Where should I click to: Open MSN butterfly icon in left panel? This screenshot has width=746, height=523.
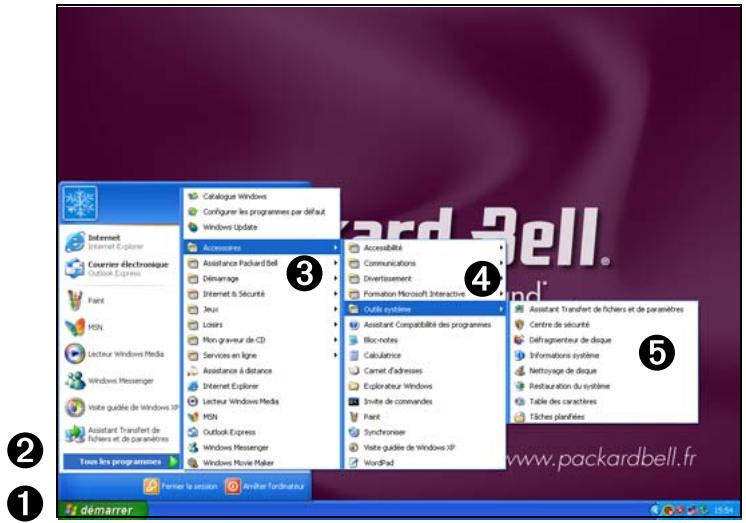point(75,327)
